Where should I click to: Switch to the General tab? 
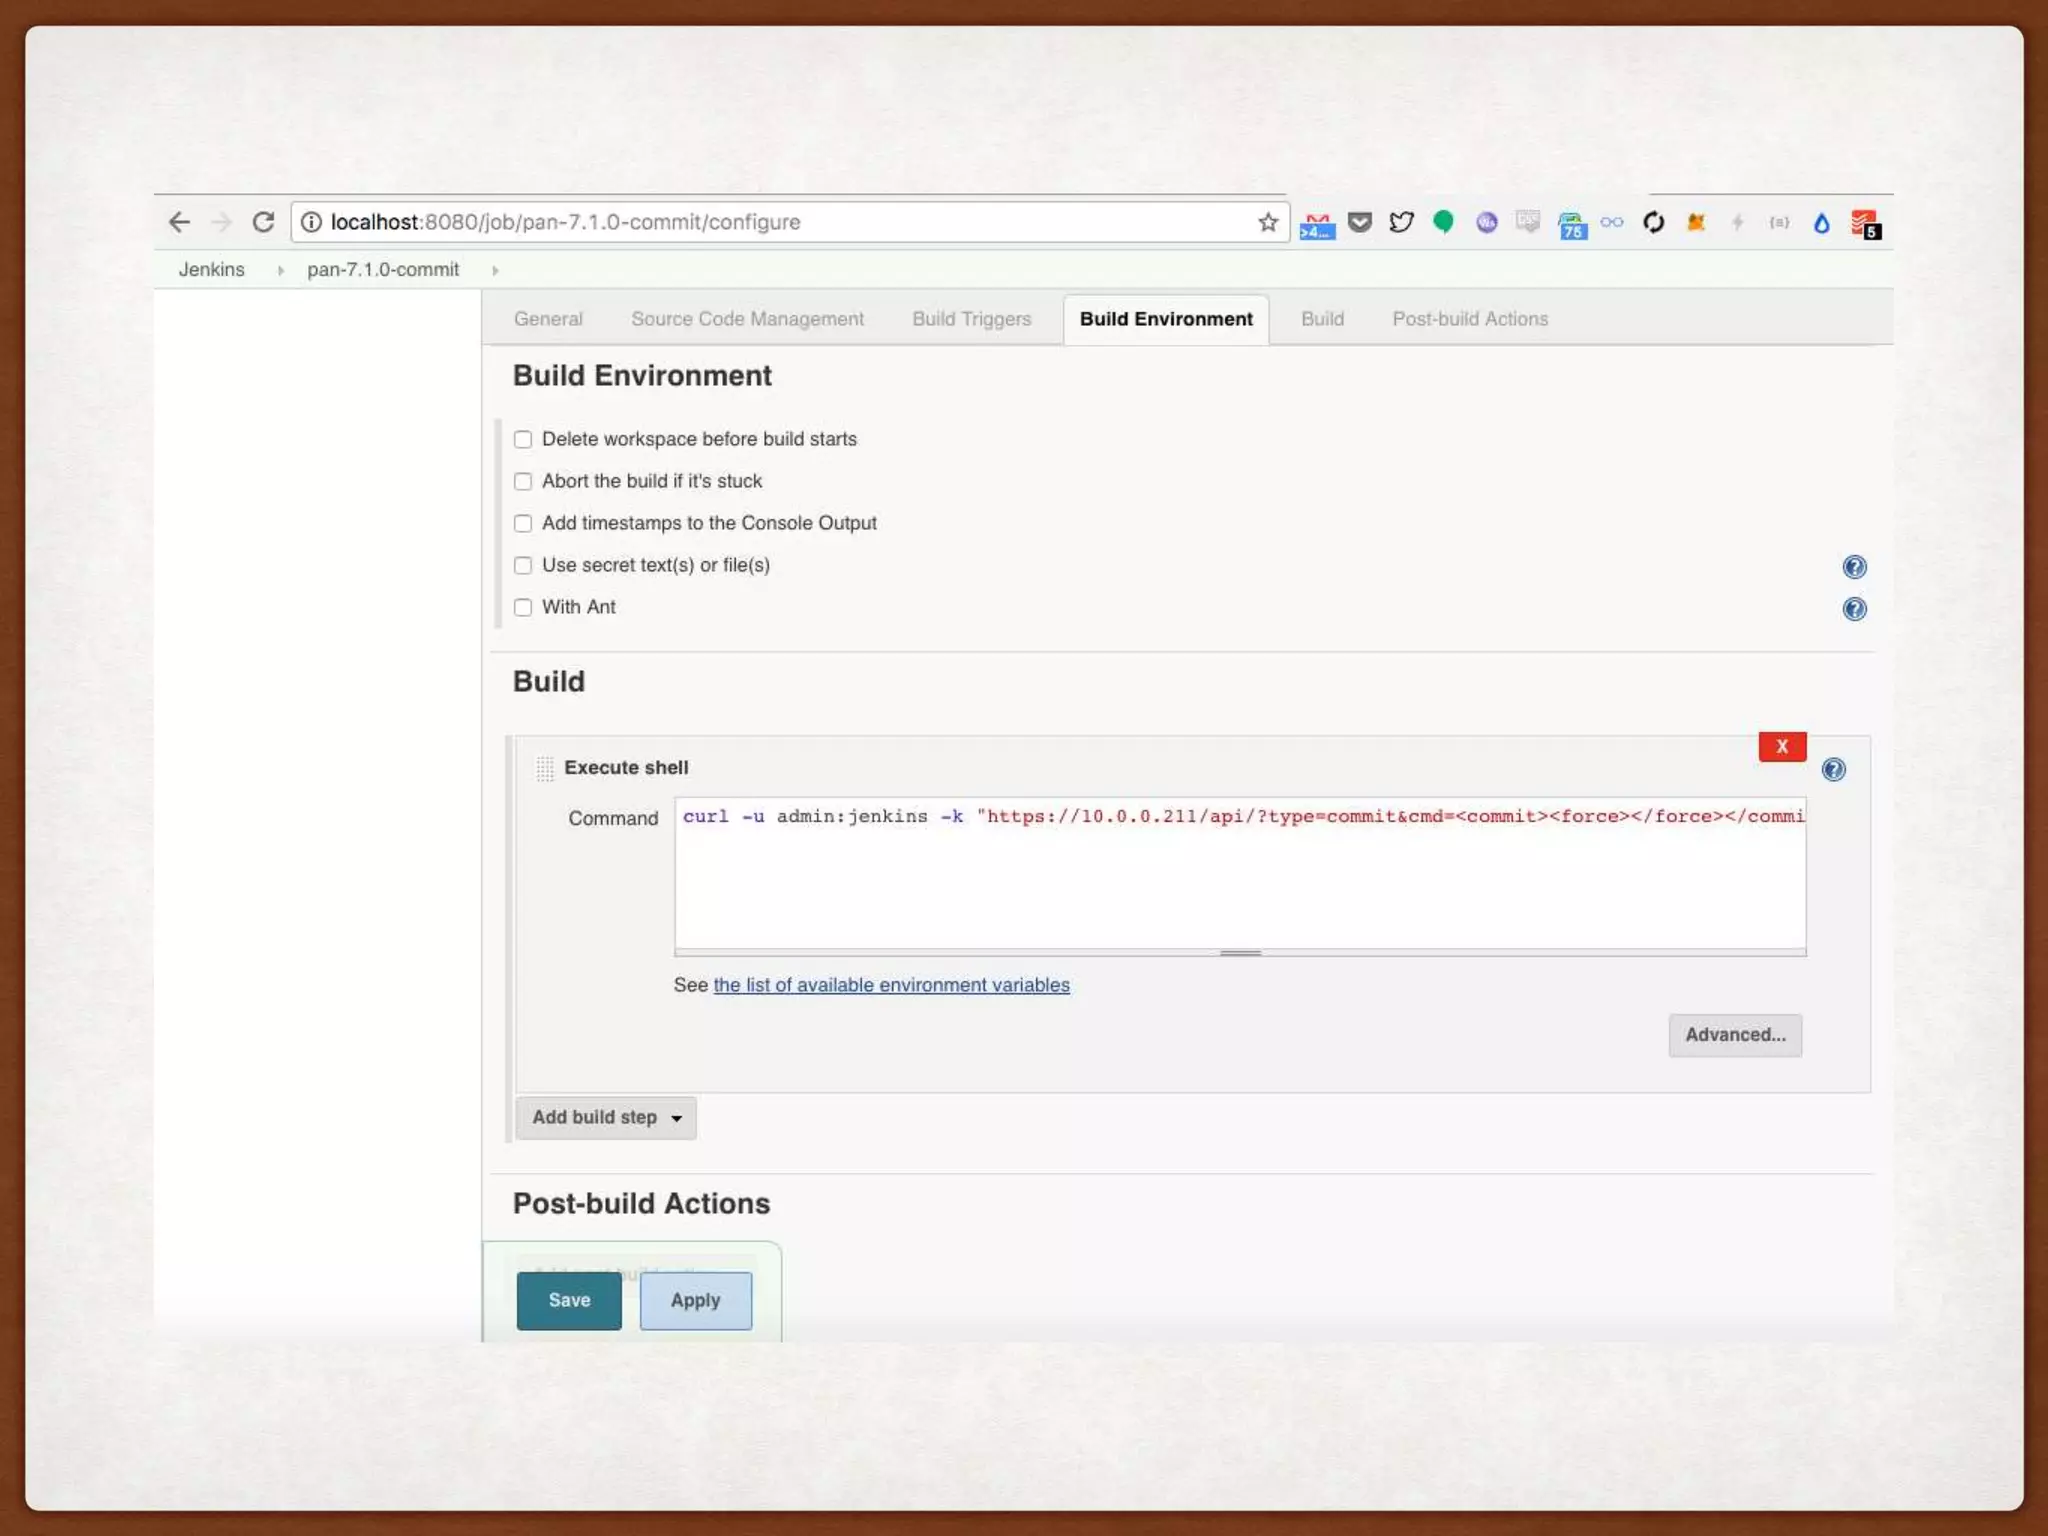548,319
